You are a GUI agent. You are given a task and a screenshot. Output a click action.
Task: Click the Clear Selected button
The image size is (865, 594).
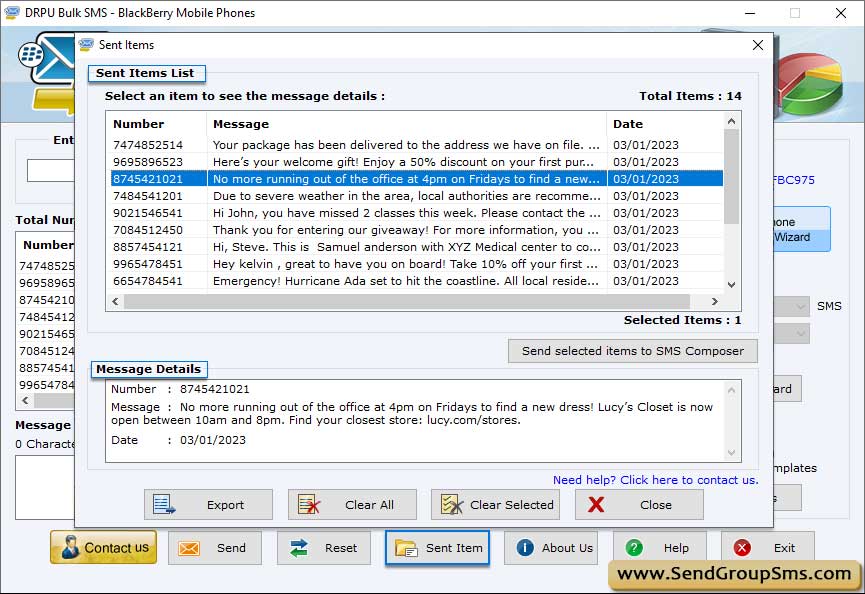495,504
